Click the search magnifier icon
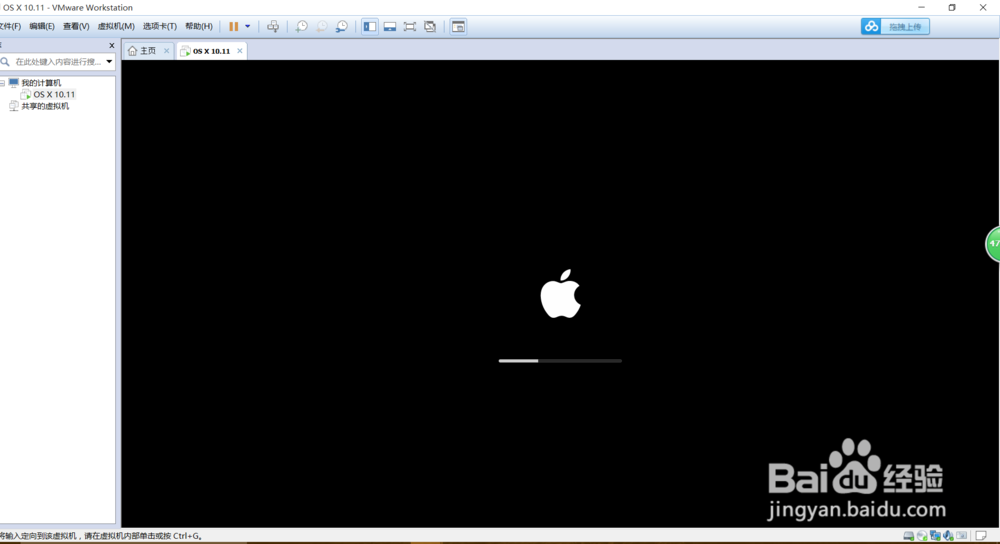 (x=5, y=62)
